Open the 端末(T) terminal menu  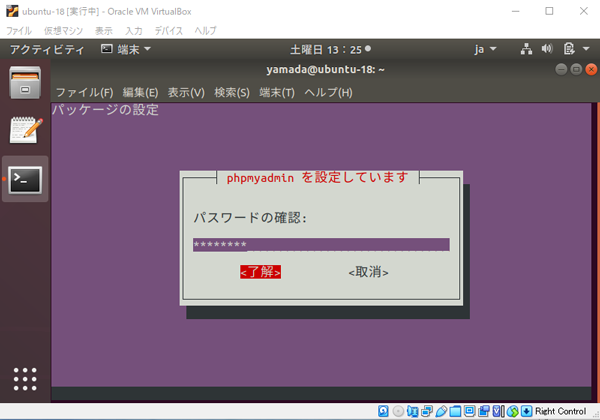click(x=277, y=92)
